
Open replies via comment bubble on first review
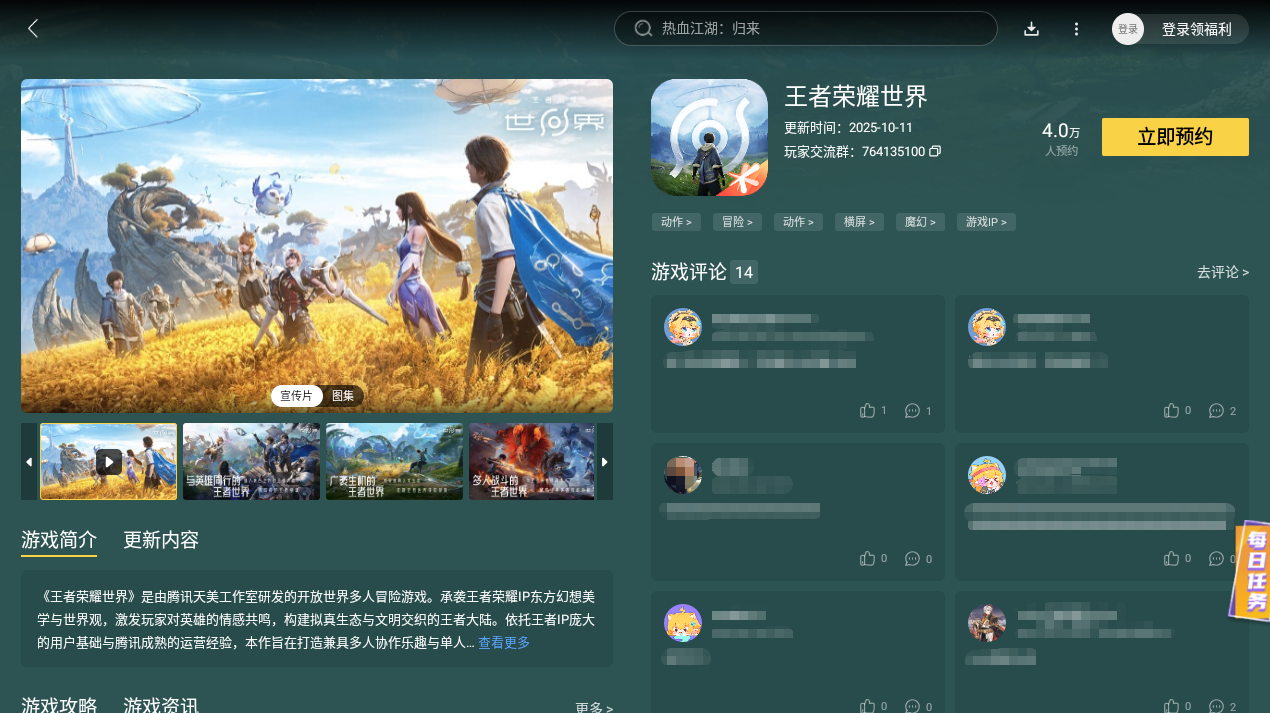click(x=912, y=410)
